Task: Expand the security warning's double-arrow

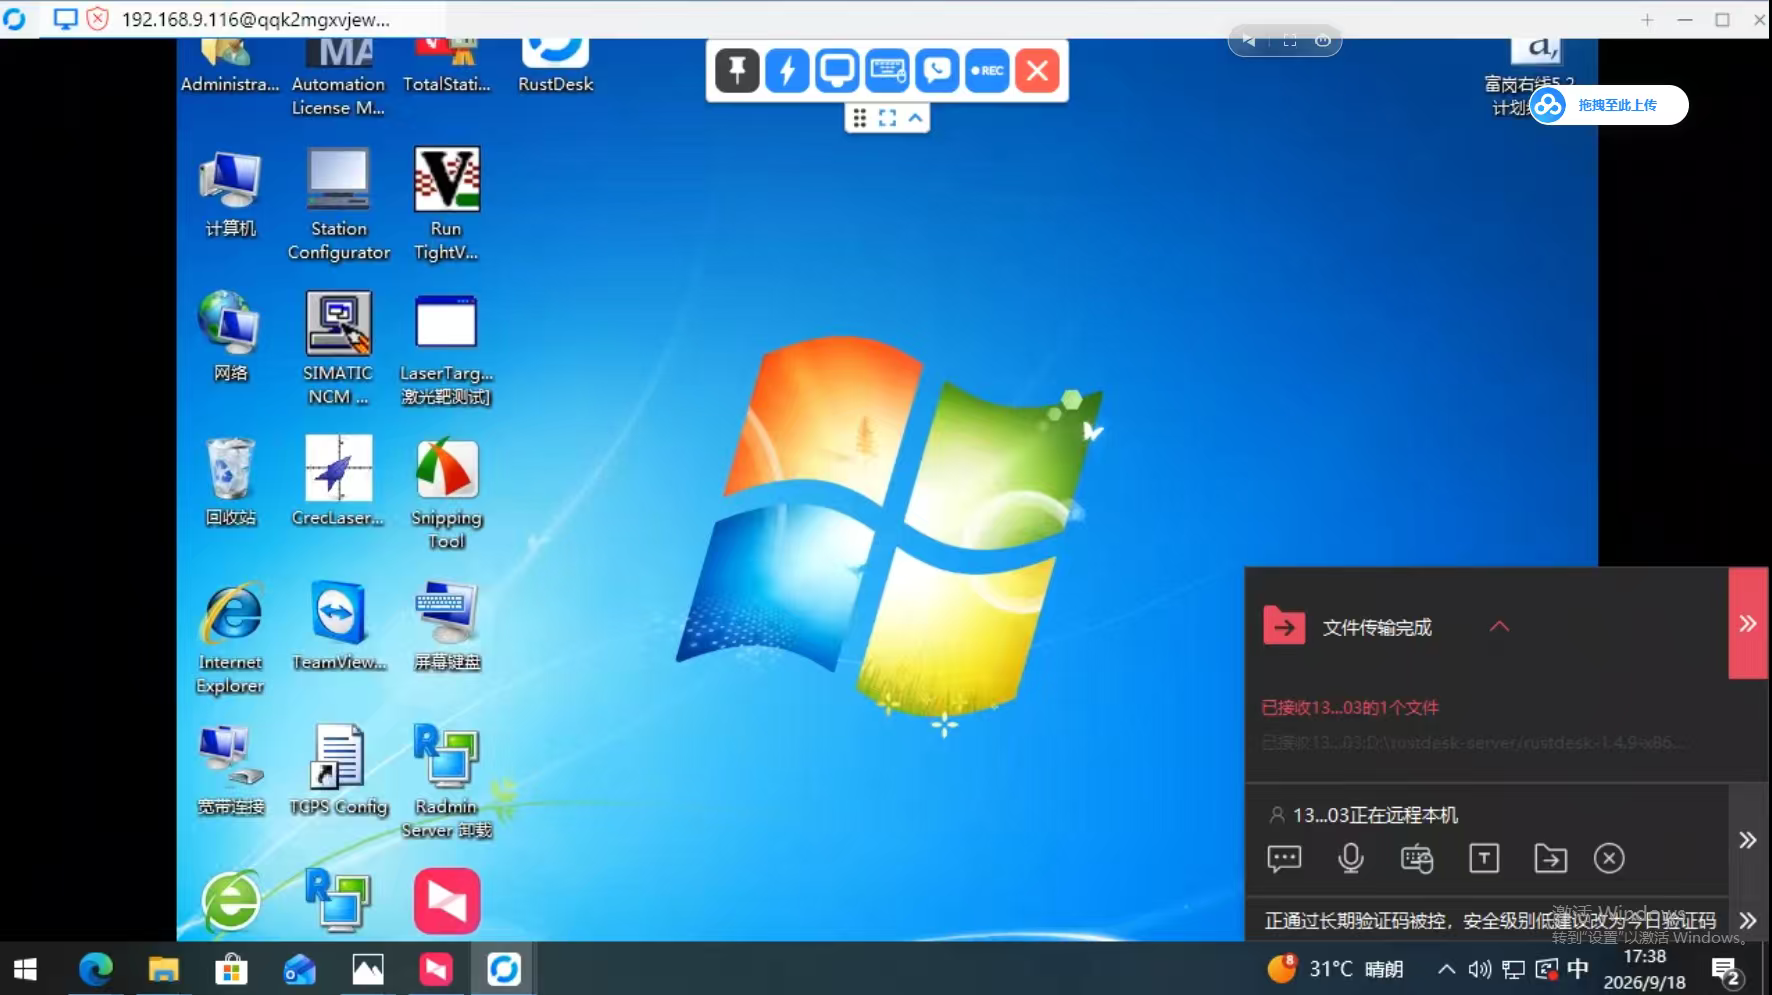Action: (1748, 920)
